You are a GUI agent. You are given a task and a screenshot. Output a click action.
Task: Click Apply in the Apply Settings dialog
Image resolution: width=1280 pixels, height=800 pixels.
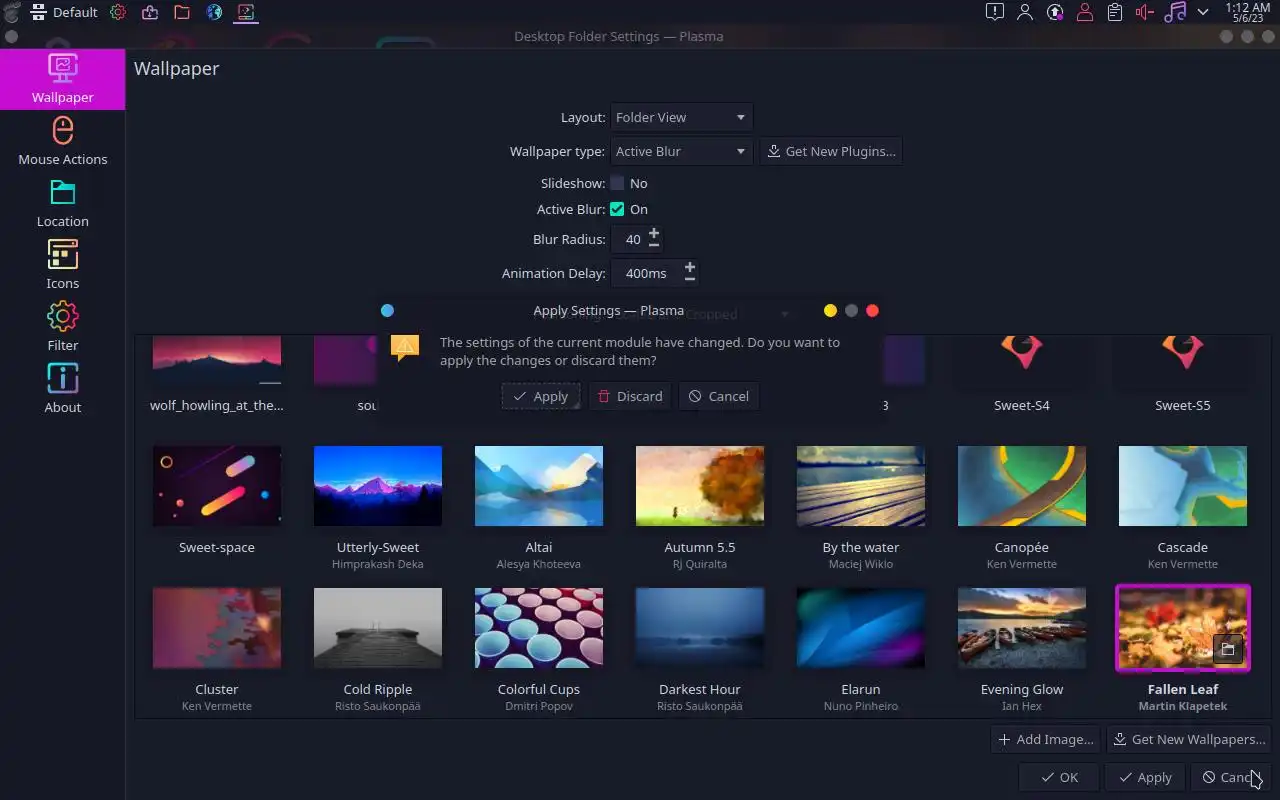(541, 396)
